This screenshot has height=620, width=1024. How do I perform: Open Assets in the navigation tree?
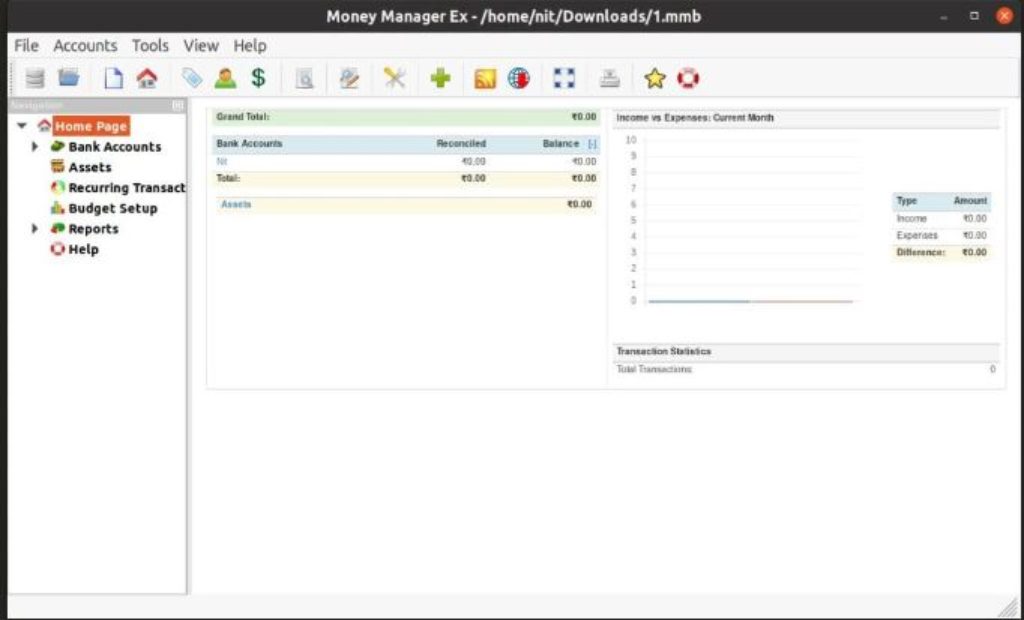(90, 167)
